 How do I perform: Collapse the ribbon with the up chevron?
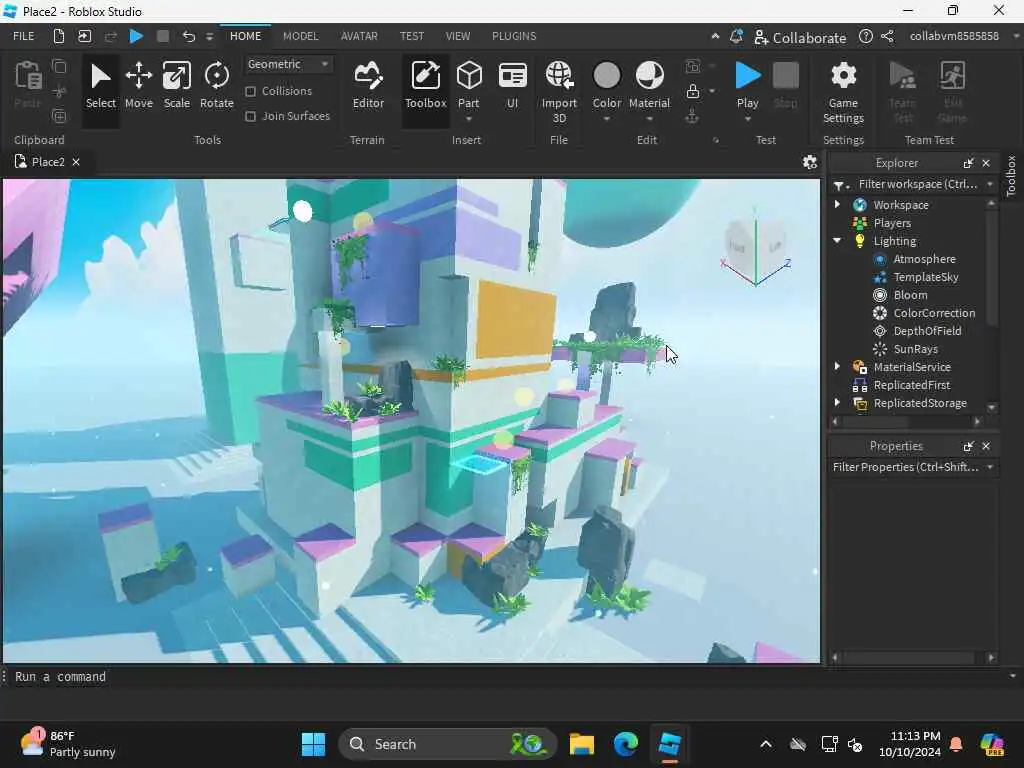click(715, 37)
